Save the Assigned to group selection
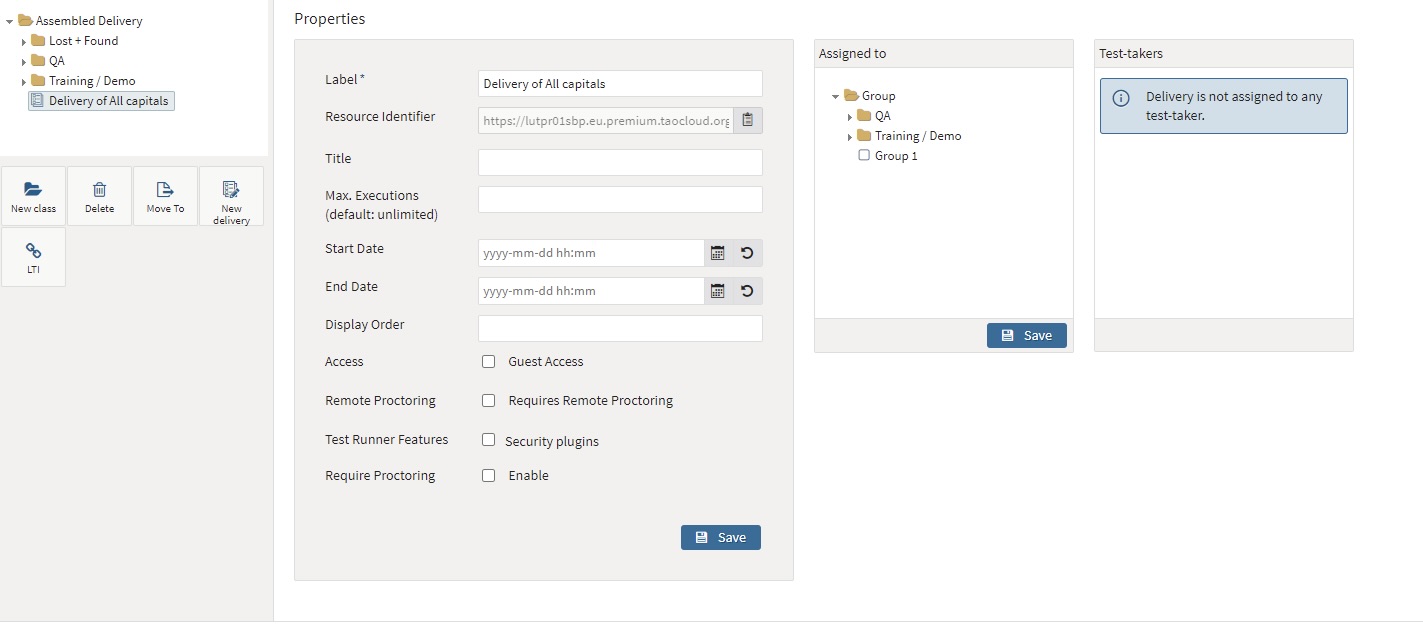This screenshot has width=1423, height=626. pyautogui.click(x=1026, y=336)
